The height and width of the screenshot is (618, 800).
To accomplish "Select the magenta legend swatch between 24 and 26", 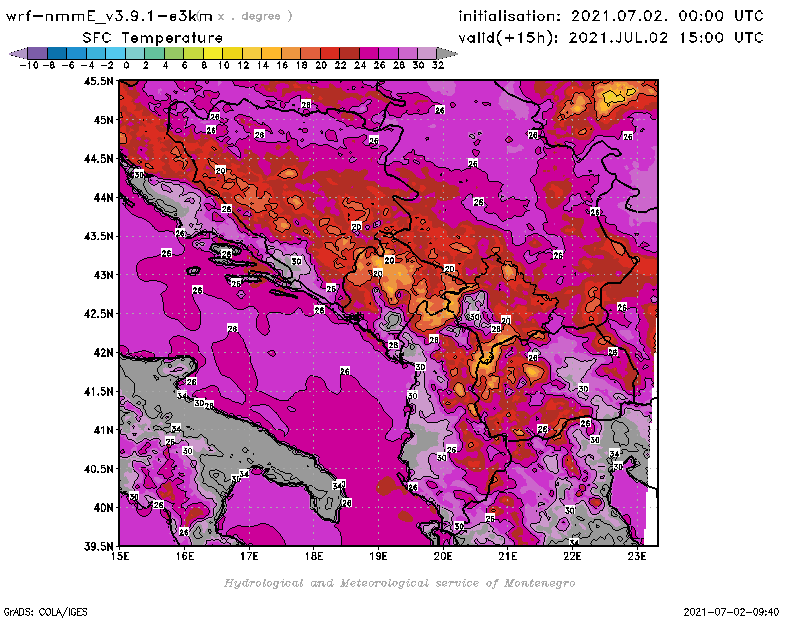I will click(368, 53).
